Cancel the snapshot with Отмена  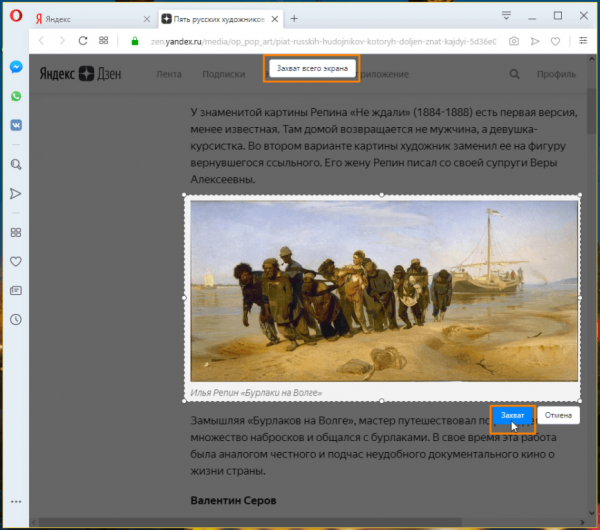pos(558,415)
